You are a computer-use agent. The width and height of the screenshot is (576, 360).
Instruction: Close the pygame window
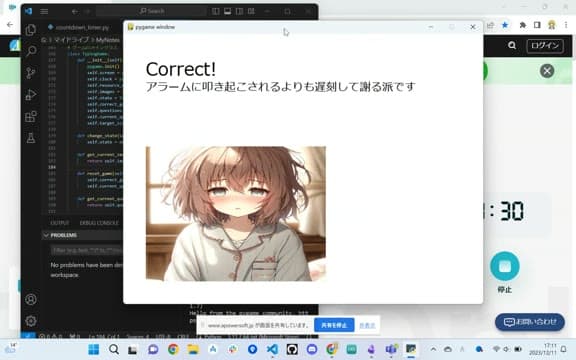click(473, 27)
